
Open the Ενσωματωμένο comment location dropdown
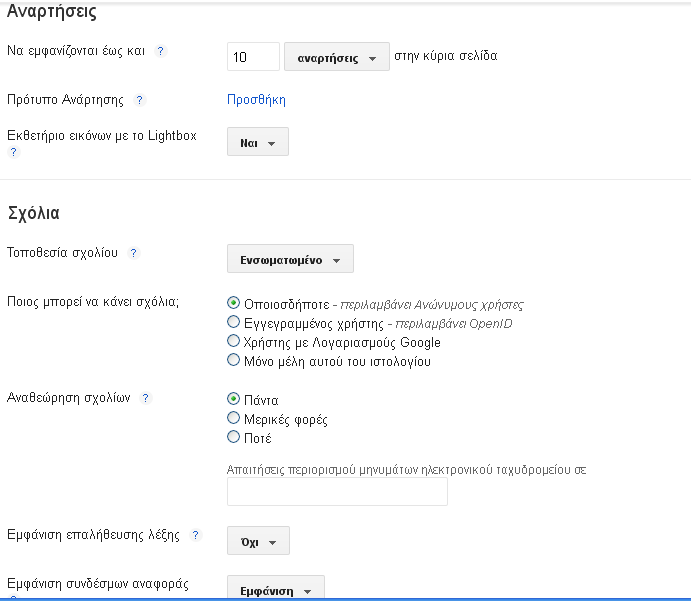[x=290, y=259]
